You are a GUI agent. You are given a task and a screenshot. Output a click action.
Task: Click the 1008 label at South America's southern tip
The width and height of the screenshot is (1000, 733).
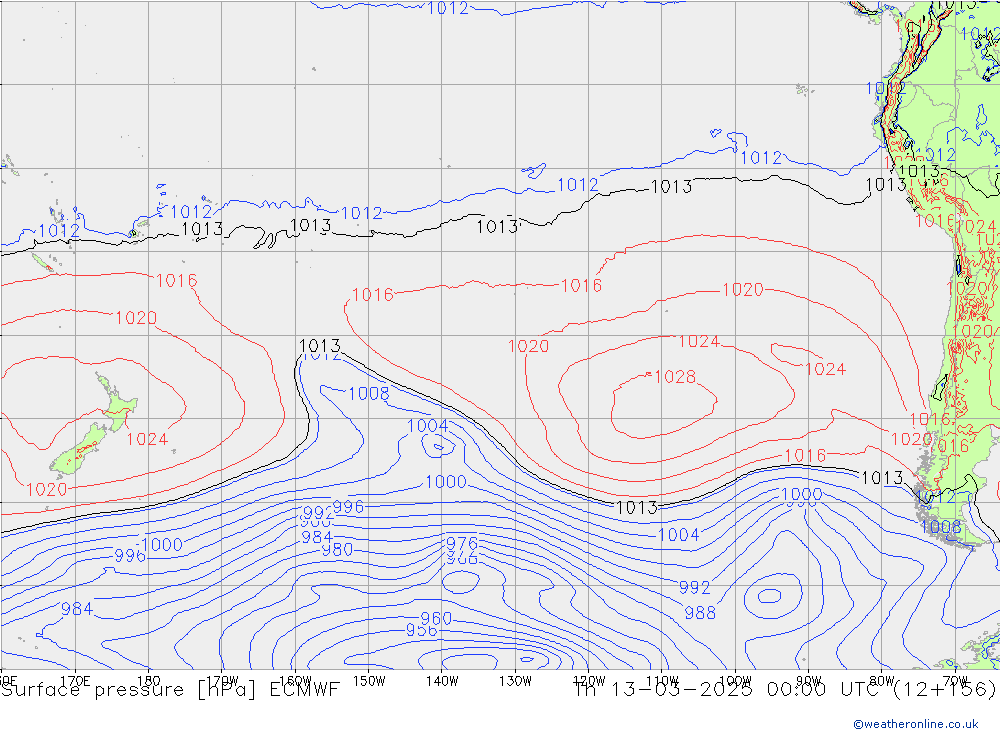click(941, 527)
